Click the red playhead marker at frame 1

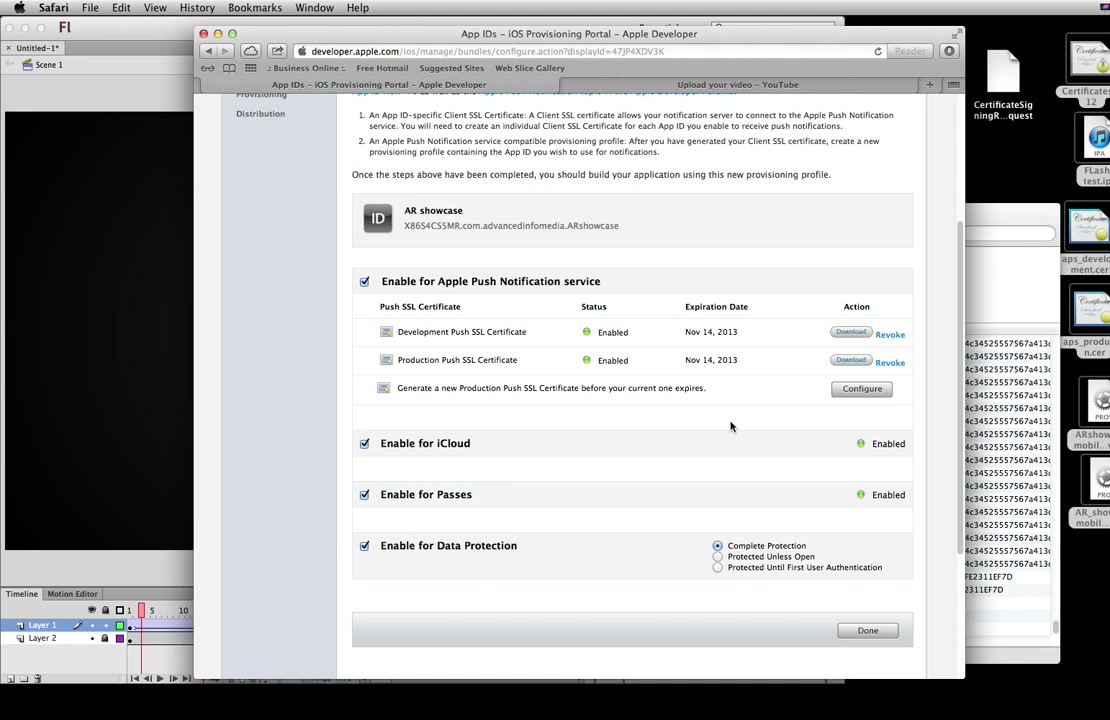[x=141, y=610]
